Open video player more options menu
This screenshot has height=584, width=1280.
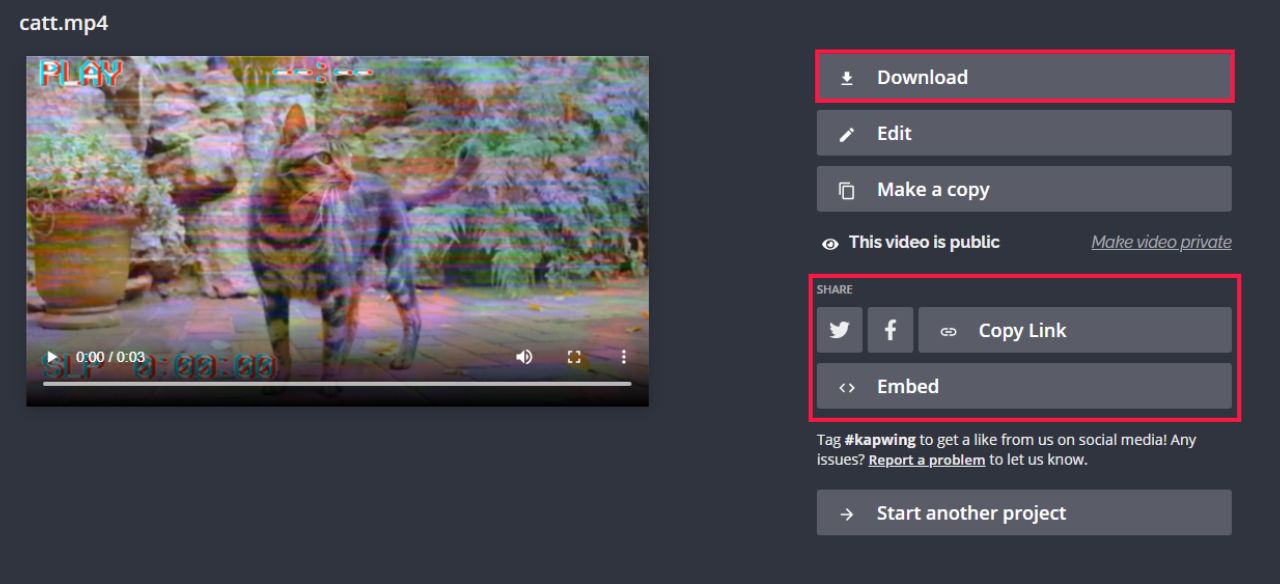(x=623, y=357)
